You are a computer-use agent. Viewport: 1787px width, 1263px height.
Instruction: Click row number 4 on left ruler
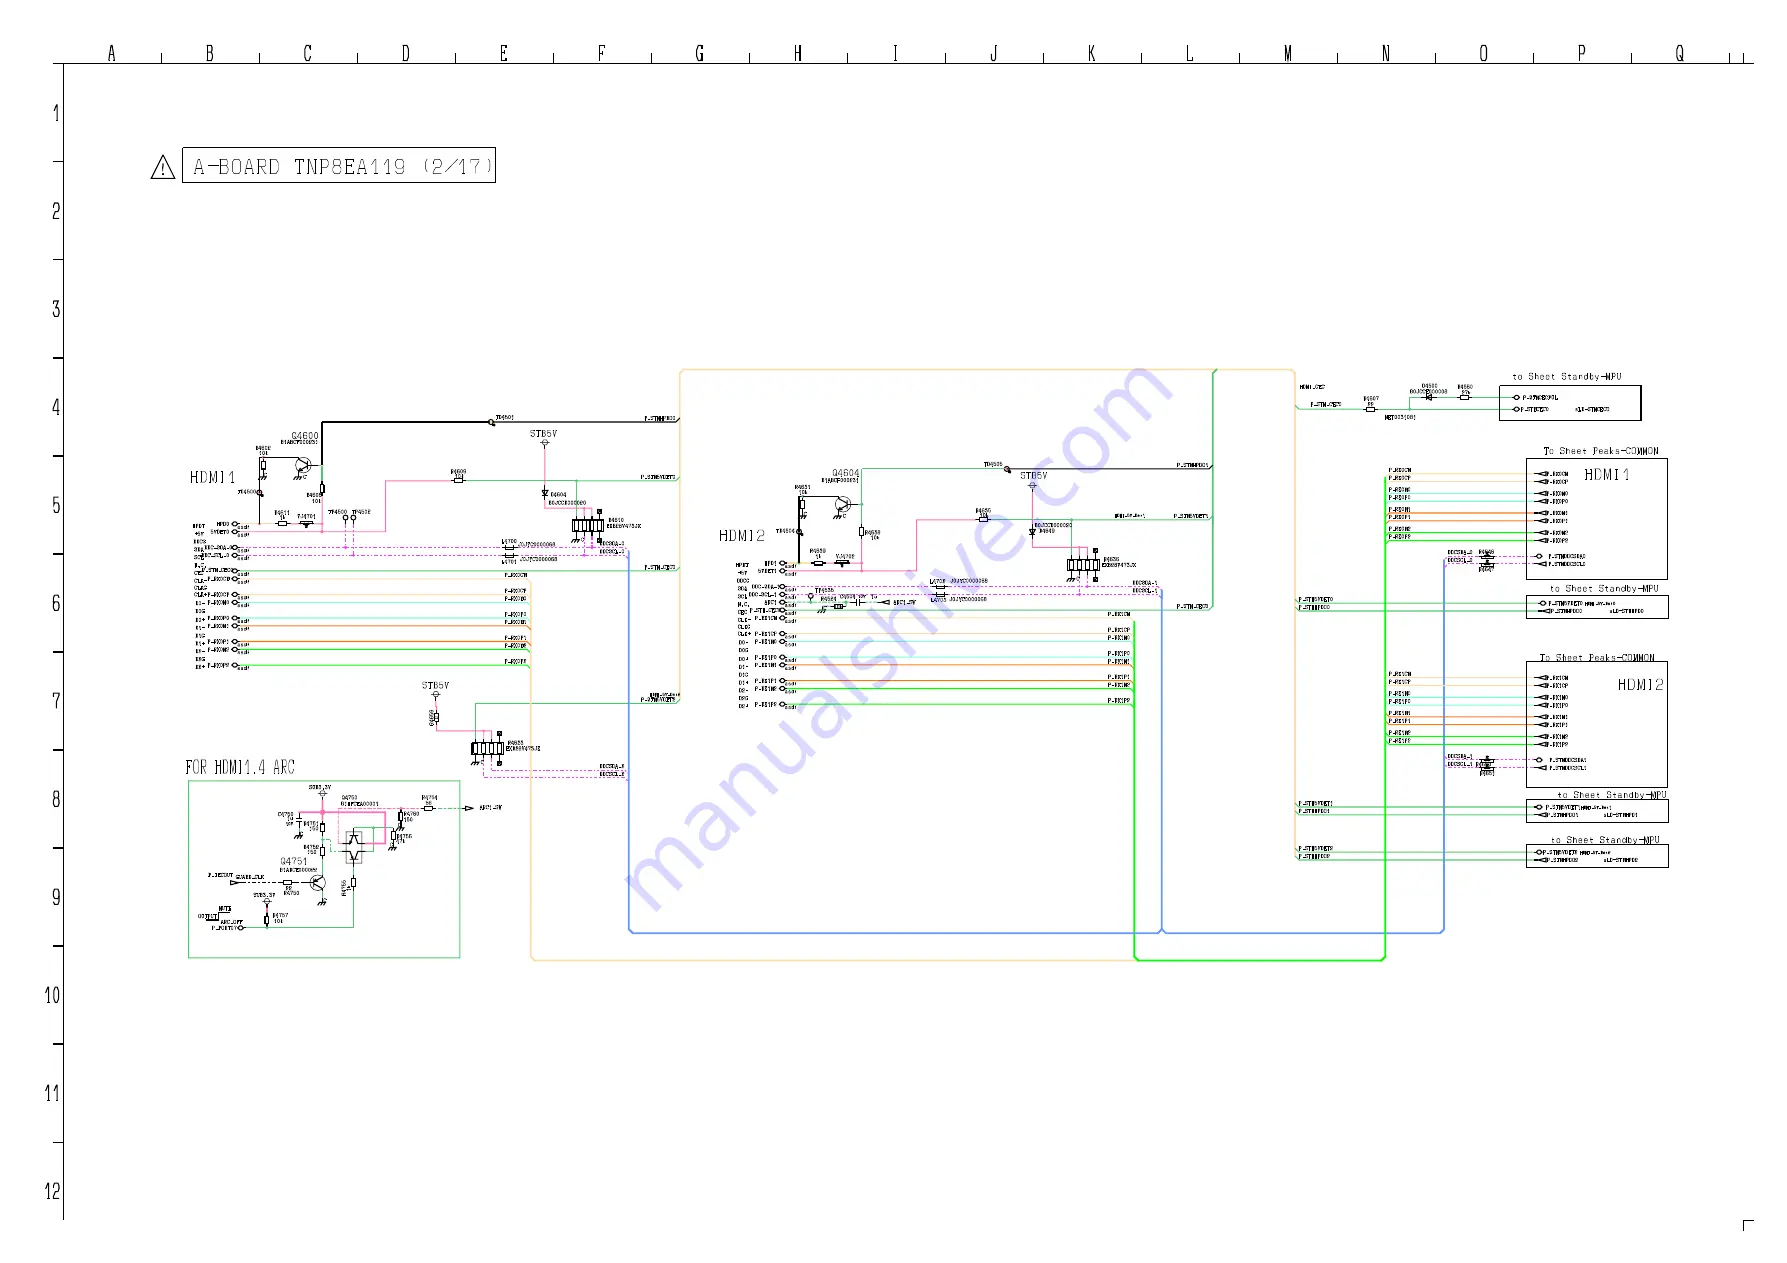click(56, 407)
